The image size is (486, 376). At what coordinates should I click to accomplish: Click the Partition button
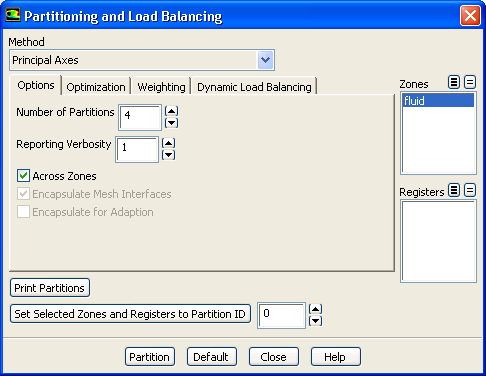[x=150, y=357]
